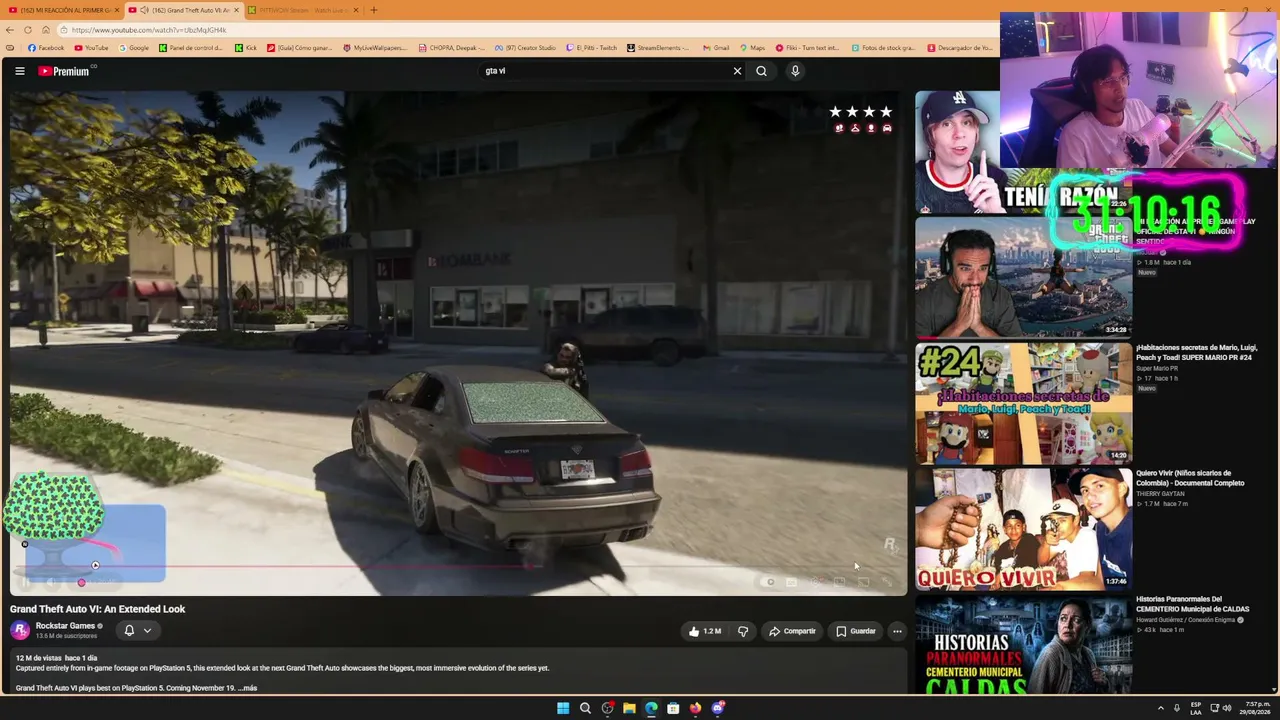Screen dimensions: 1280x720
Task: Run the YouTube search with the magnifier button
Action: (x=761, y=71)
